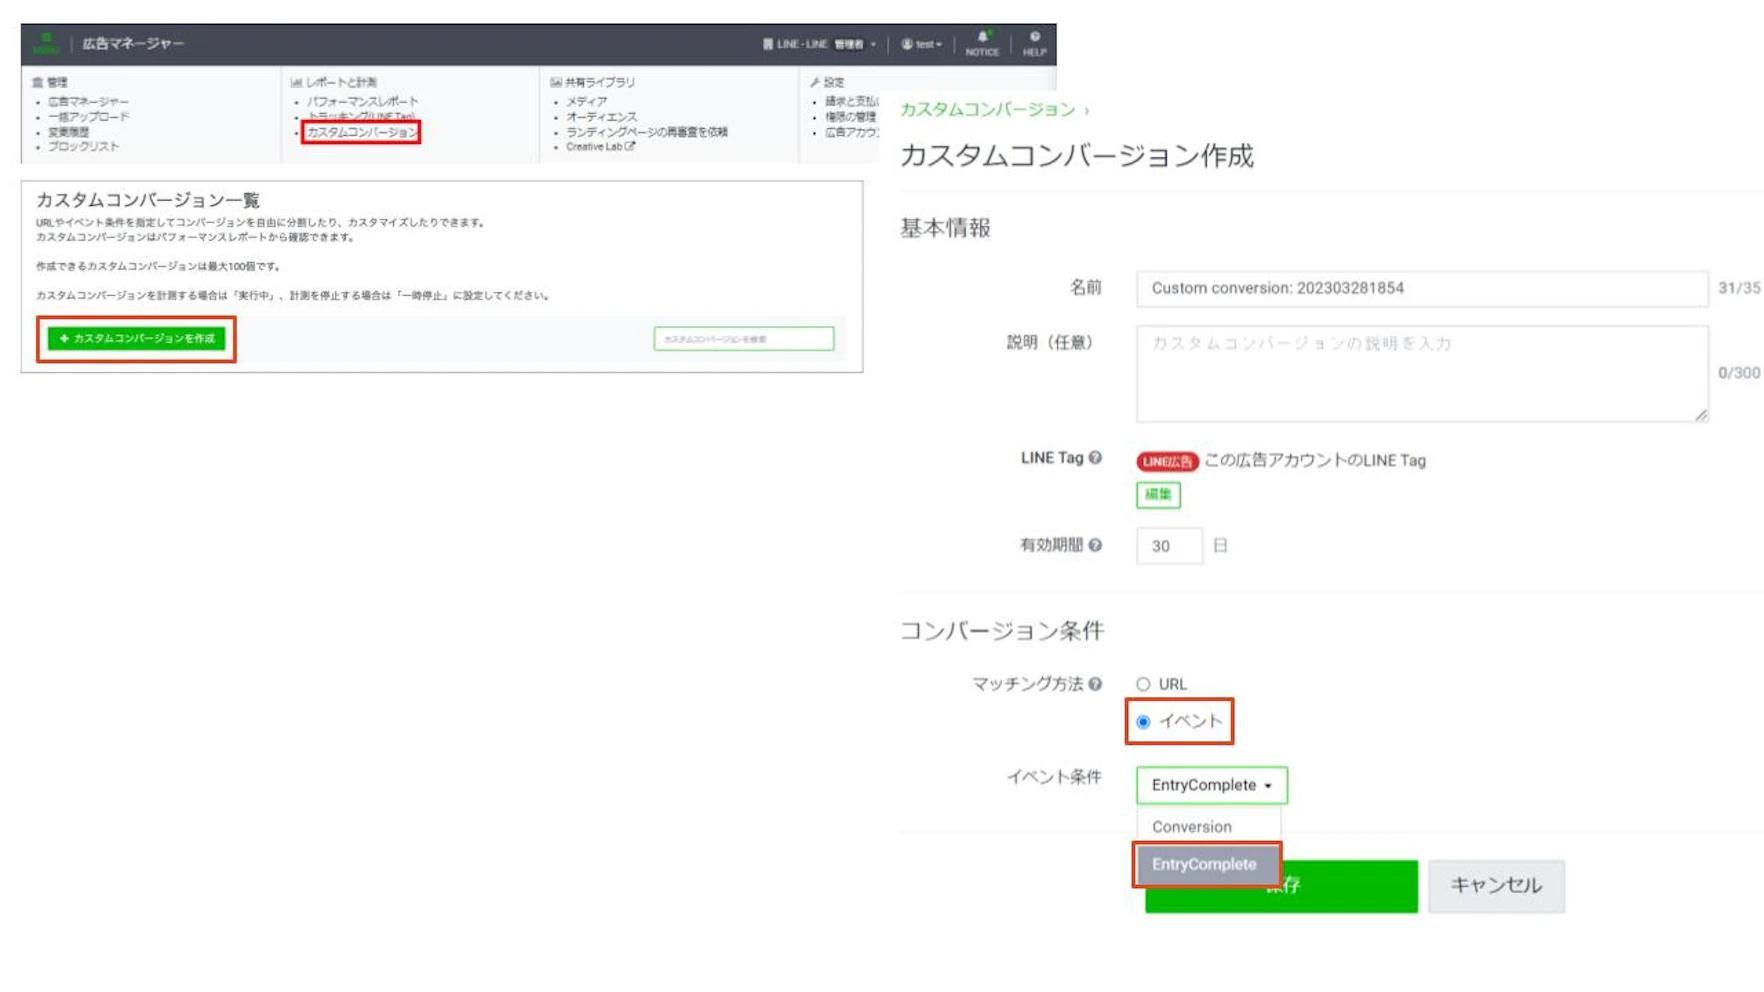Click the green 保存 button
This screenshot has height=992, width=1764.
(x=1281, y=886)
